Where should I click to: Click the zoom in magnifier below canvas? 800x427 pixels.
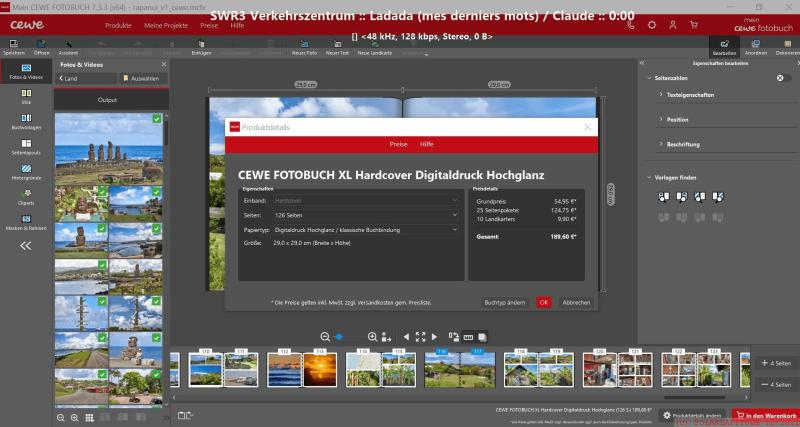[372, 337]
